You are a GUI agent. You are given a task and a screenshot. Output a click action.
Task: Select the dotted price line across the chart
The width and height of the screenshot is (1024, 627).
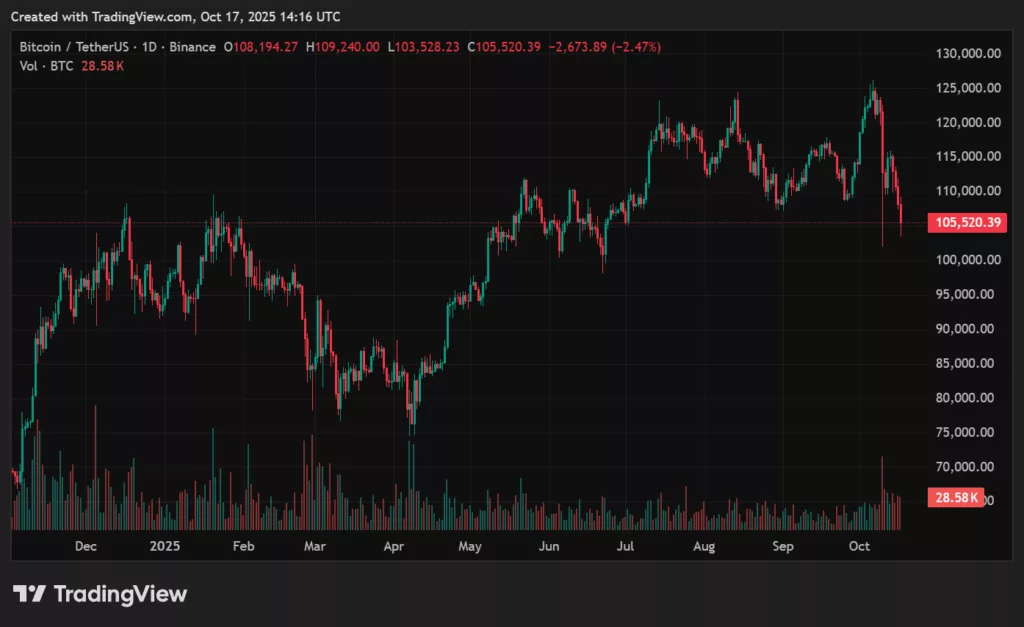(x=450, y=222)
